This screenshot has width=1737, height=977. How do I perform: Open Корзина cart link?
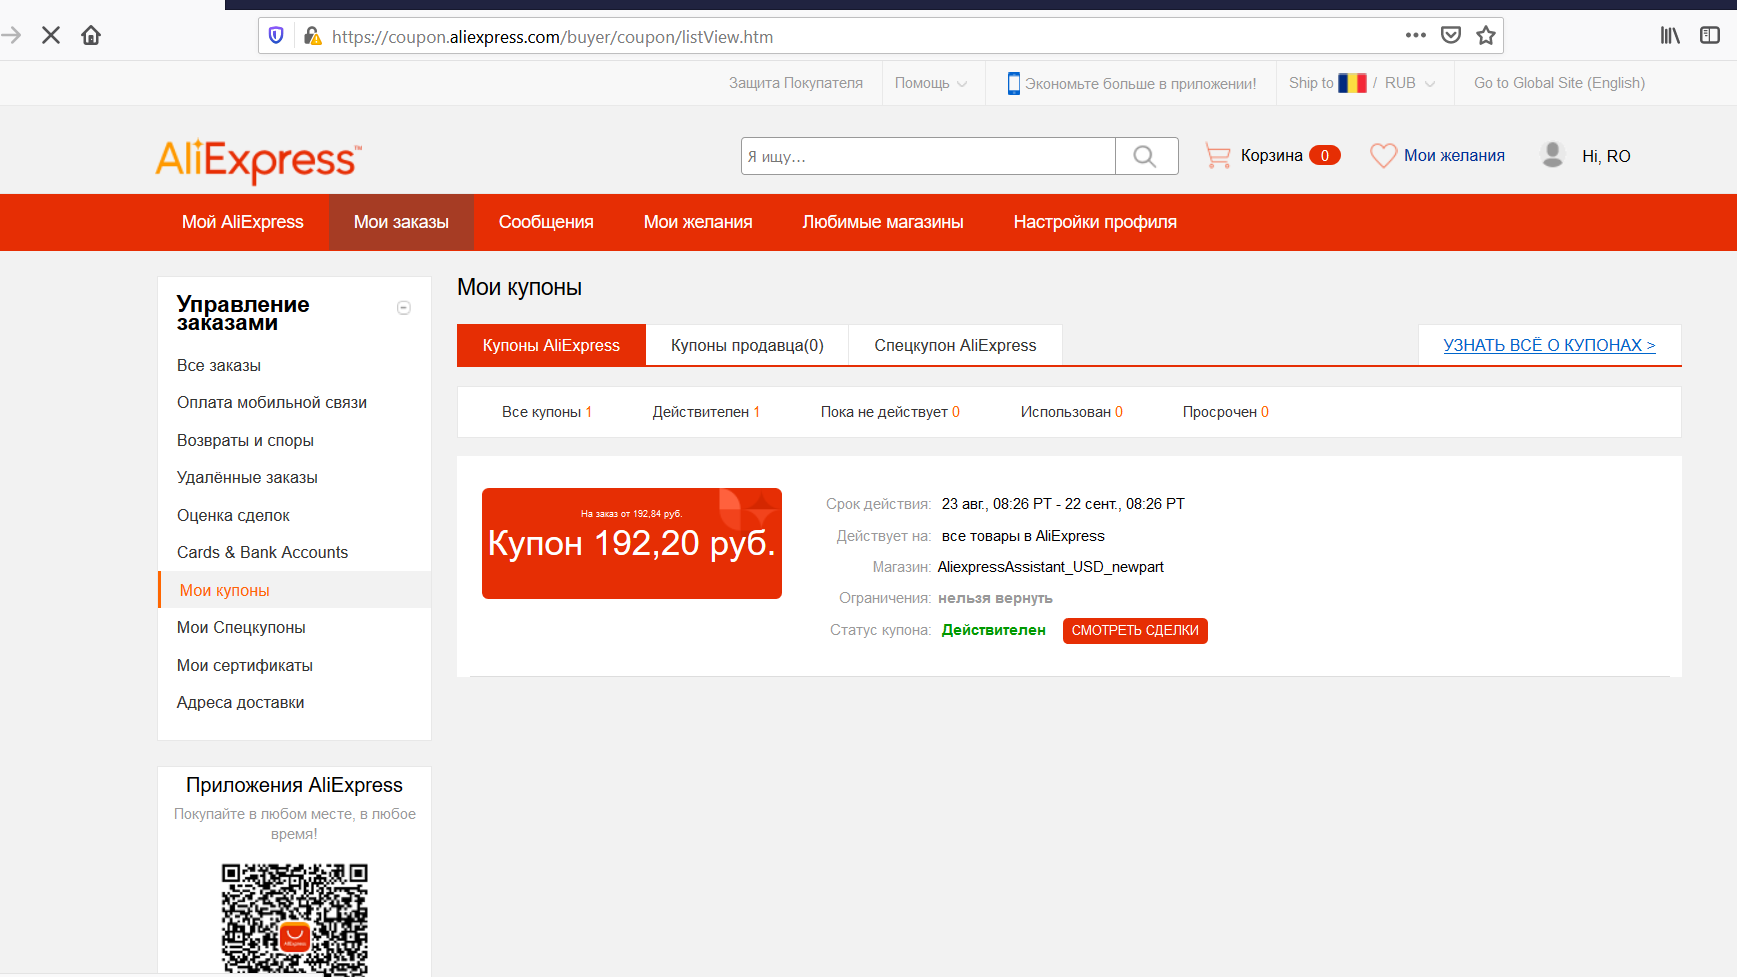pos(1271,156)
